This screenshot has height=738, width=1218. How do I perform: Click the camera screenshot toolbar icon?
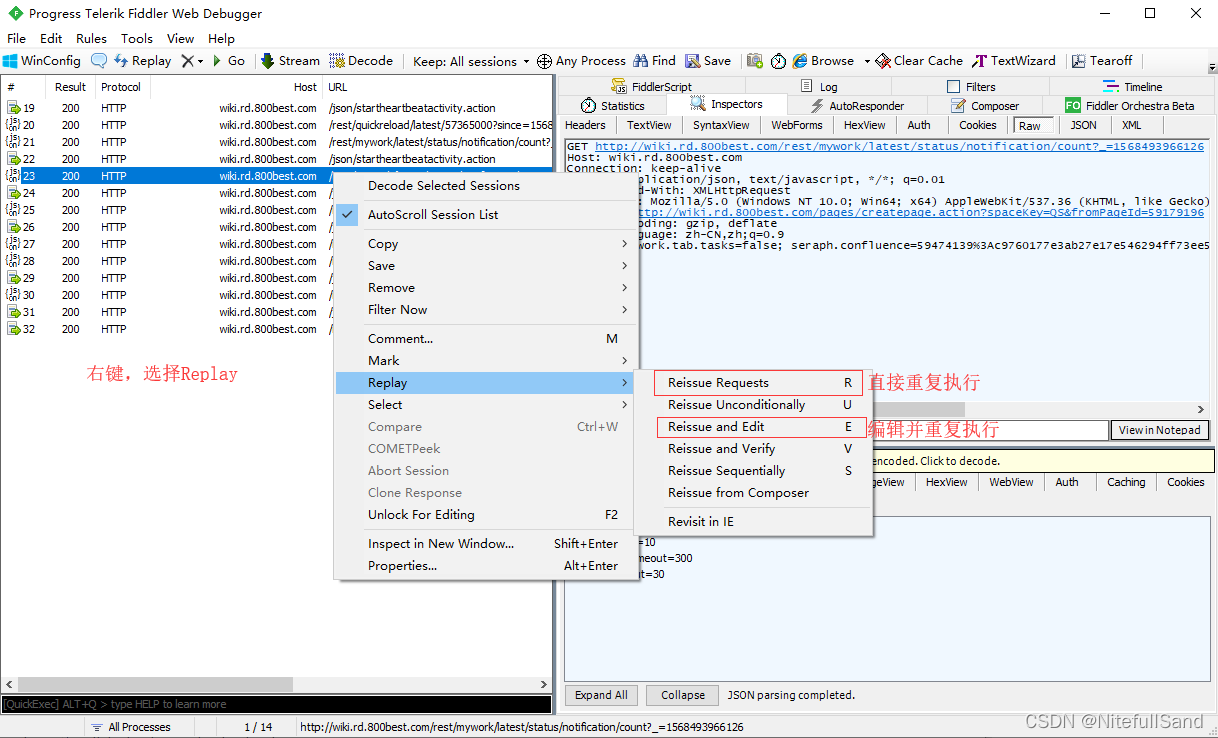755,61
